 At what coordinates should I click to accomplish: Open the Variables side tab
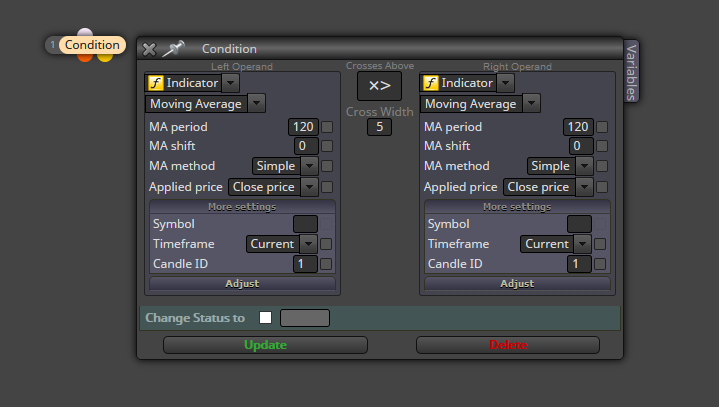[x=631, y=72]
